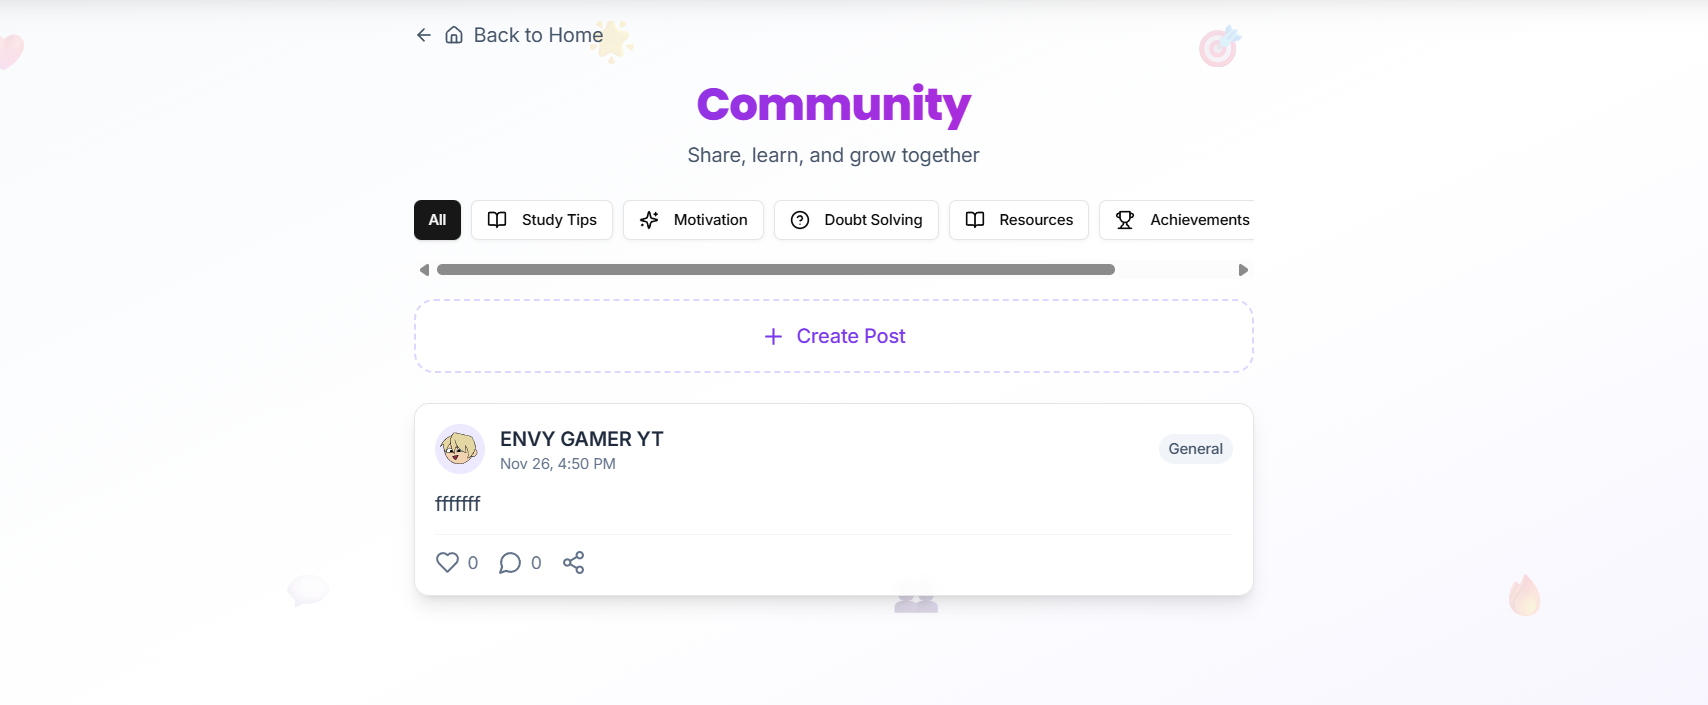
Task: Open comments via the speech bubble icon
Action: click(x=510, y=563)
